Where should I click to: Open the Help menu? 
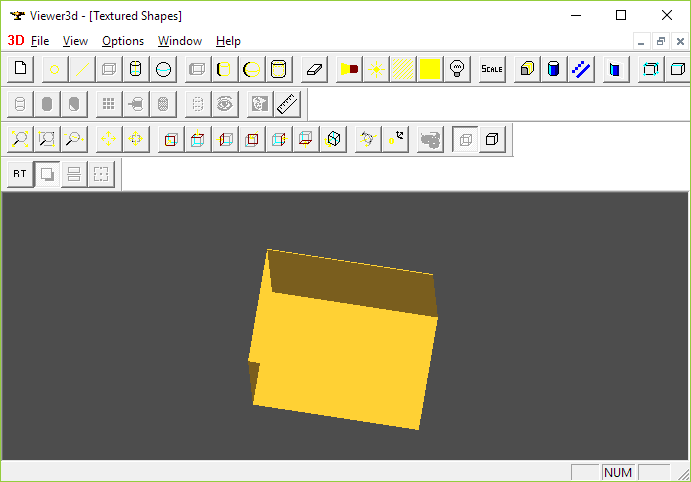click(228, 41)
